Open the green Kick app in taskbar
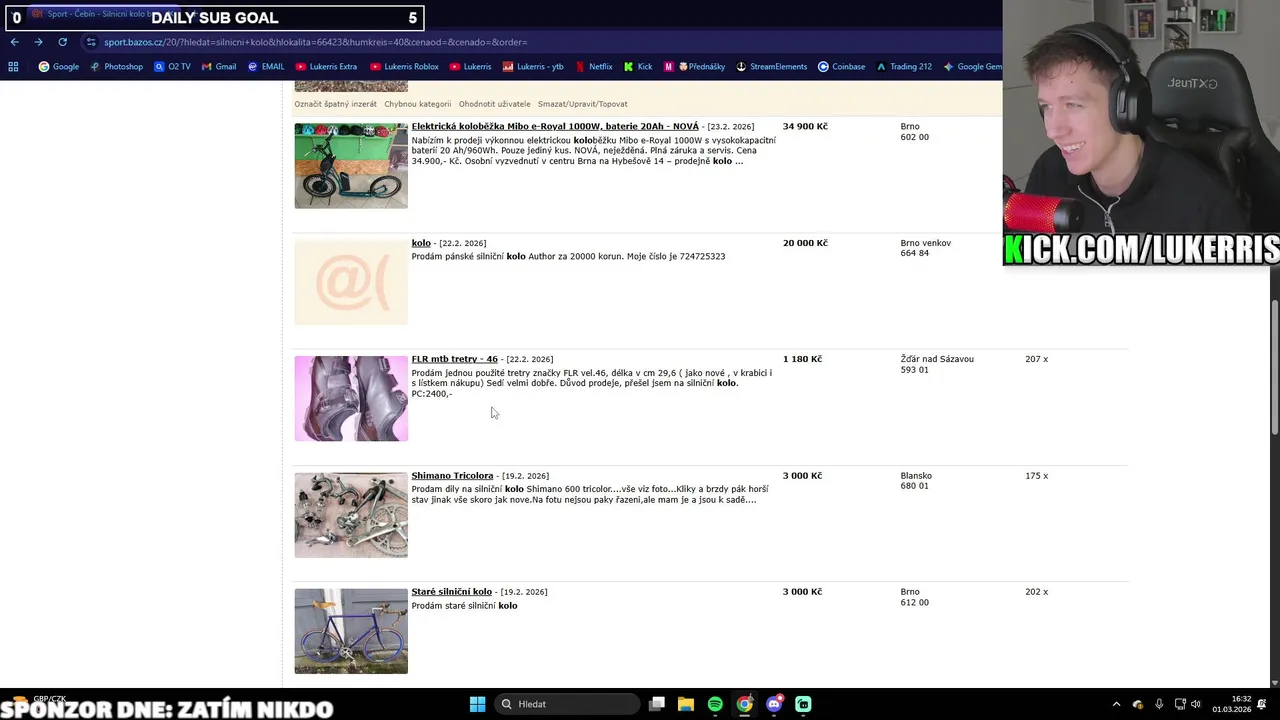The image size is (1280, 720). [x=803, y=704]
